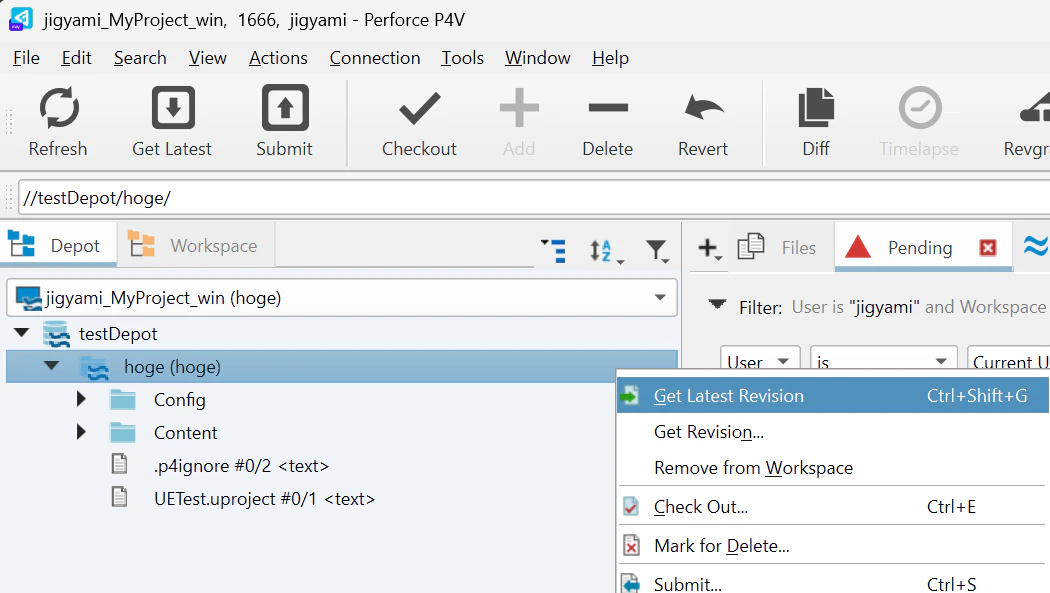The height and width of the screenshot is (593, 1050).
Task: Choose Remove from Workspace menu entry
Action: point(832,468)
